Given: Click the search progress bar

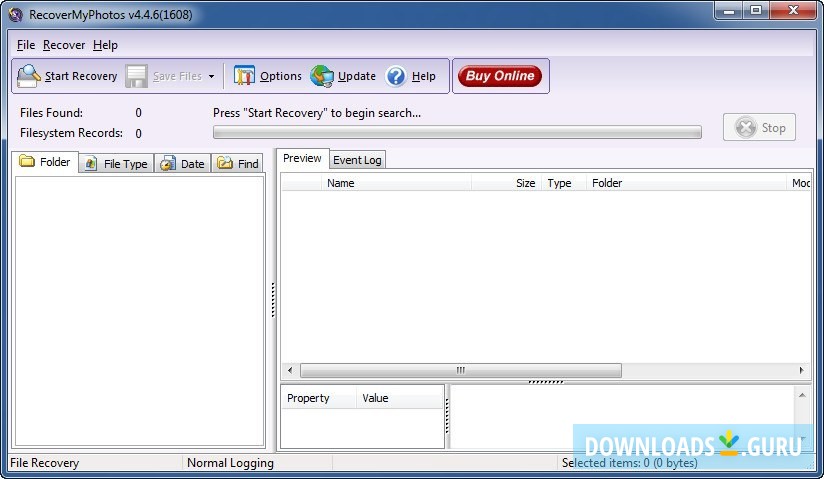Looking at the screenshot, I should tap(457, 132).
